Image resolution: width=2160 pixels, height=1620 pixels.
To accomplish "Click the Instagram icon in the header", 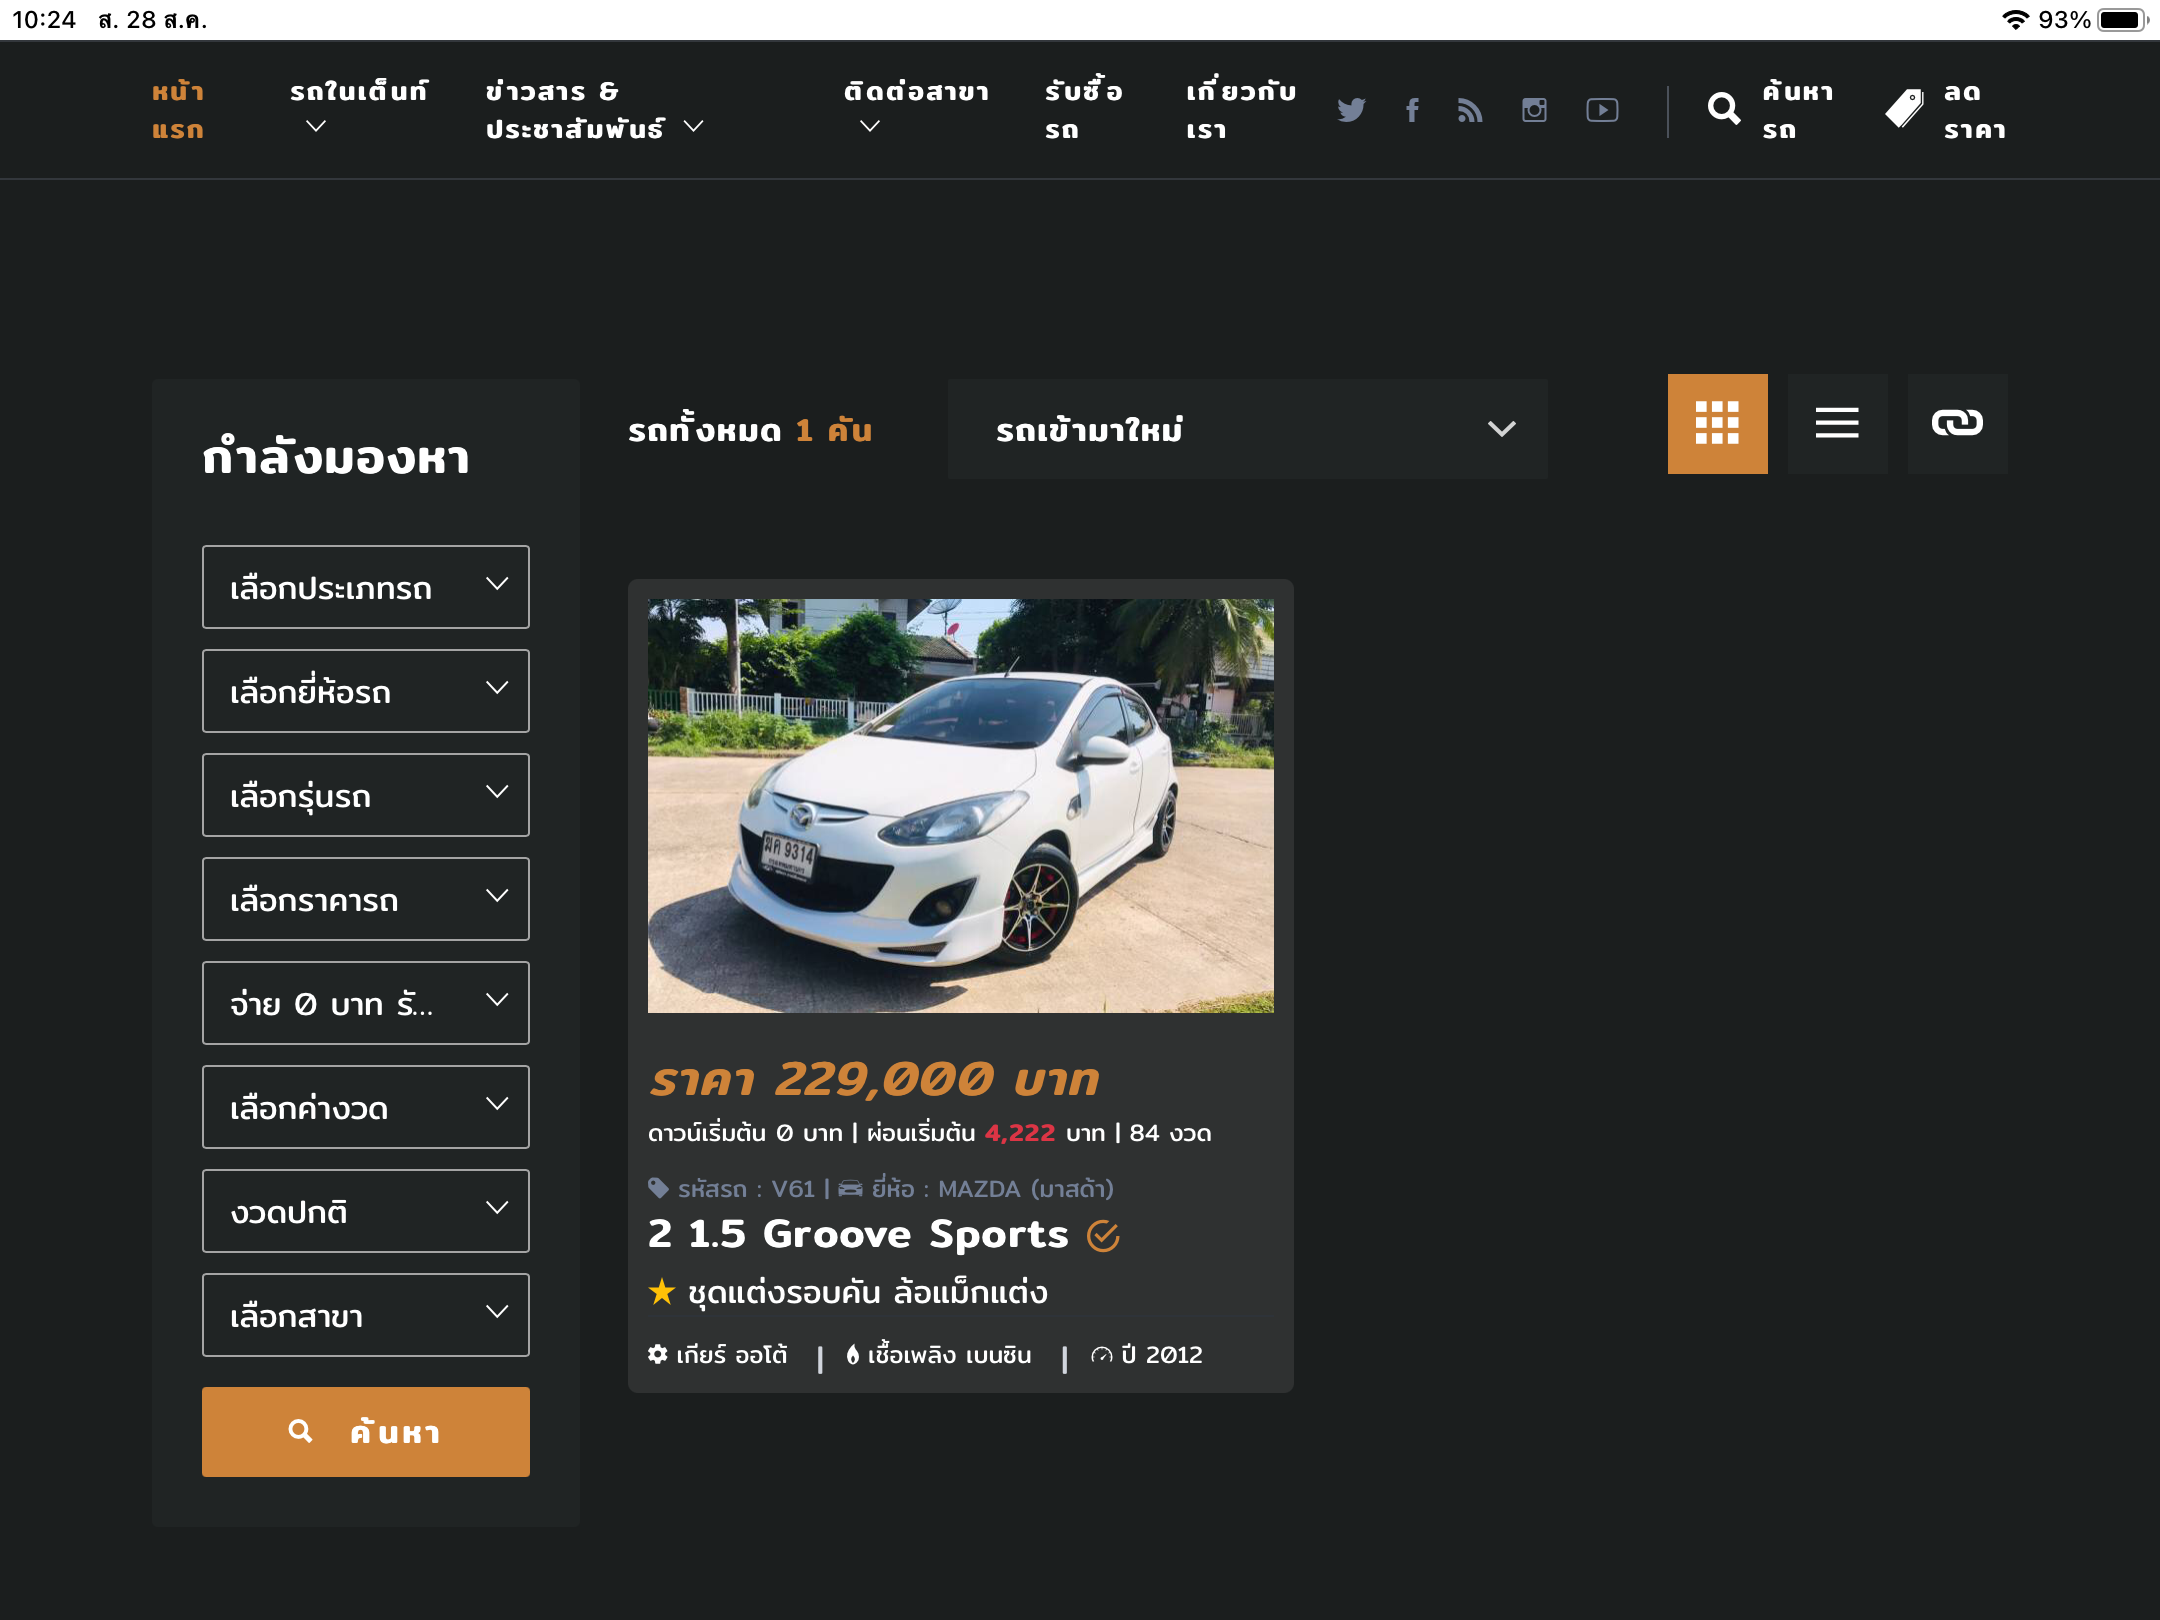I will (1534, 110).
